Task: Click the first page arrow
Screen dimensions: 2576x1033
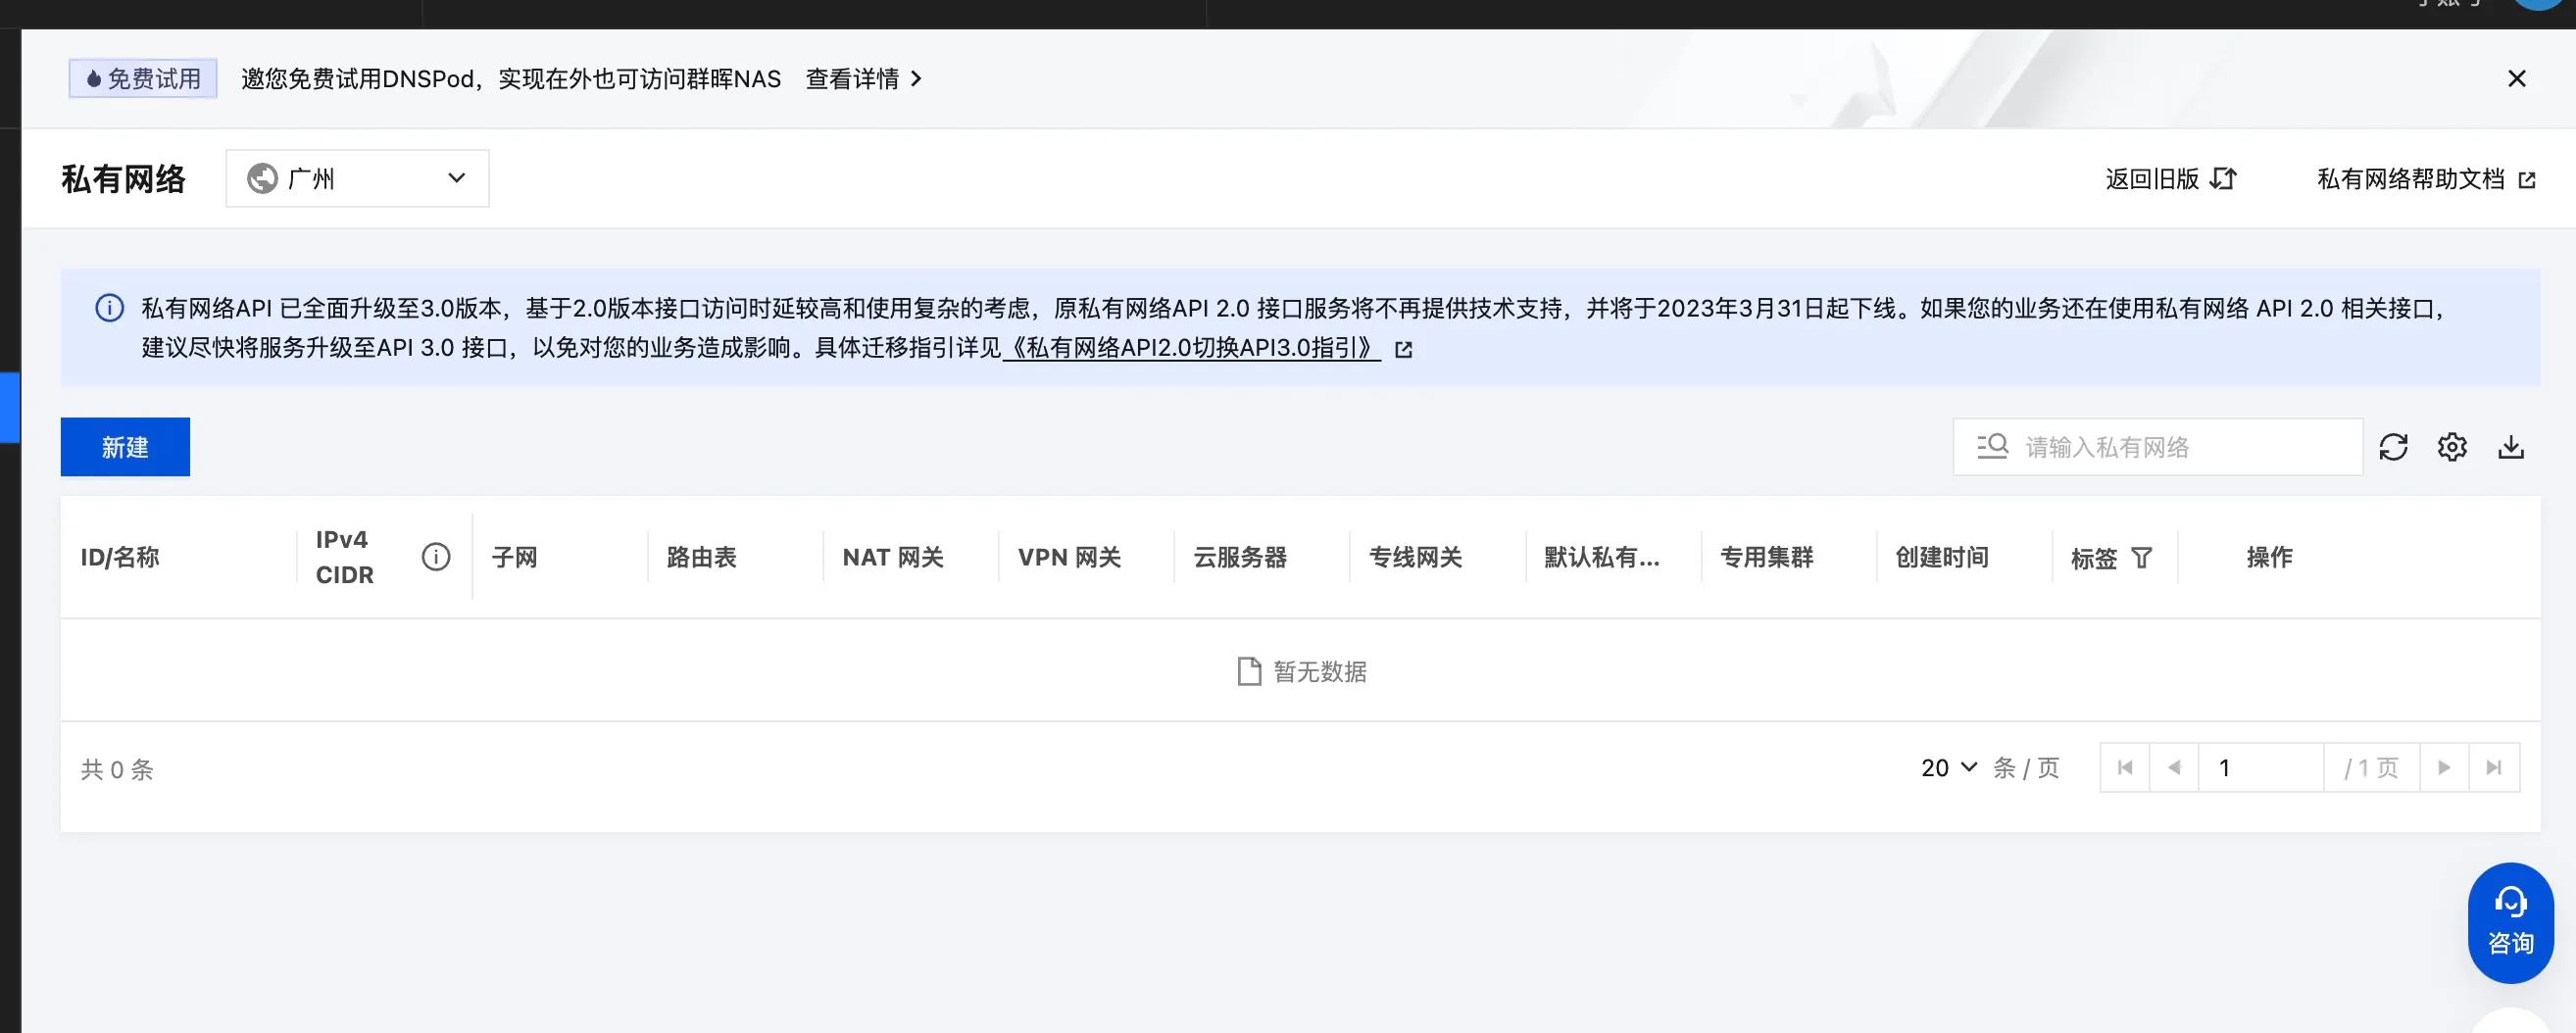Action: click(2126, 767)
